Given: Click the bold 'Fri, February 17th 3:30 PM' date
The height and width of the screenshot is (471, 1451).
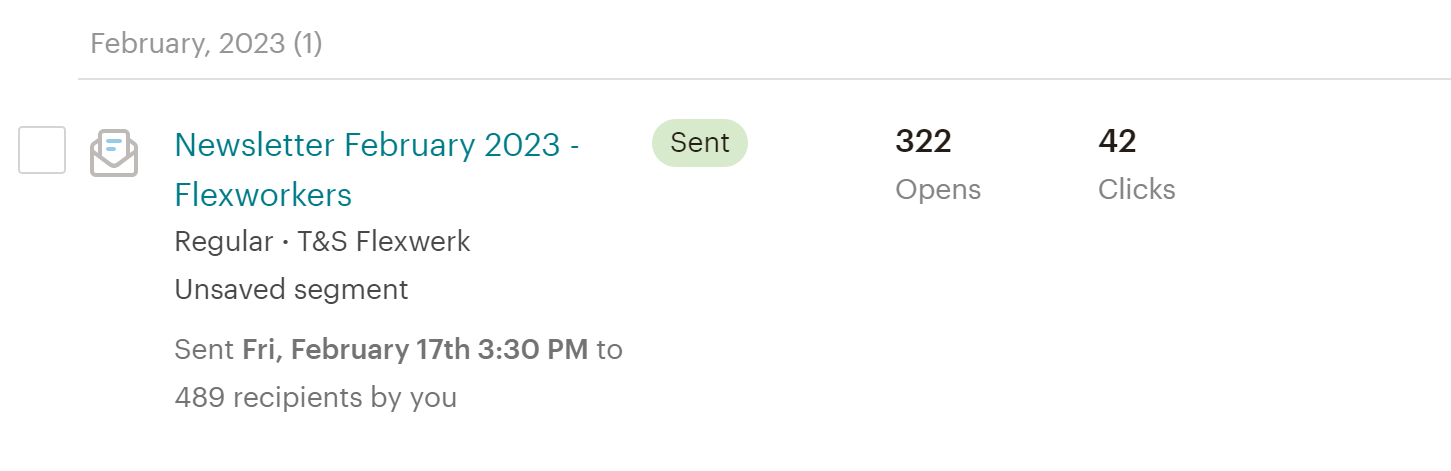Looking at the screenshot, I should pyautogui.click(x=415, y=350).
